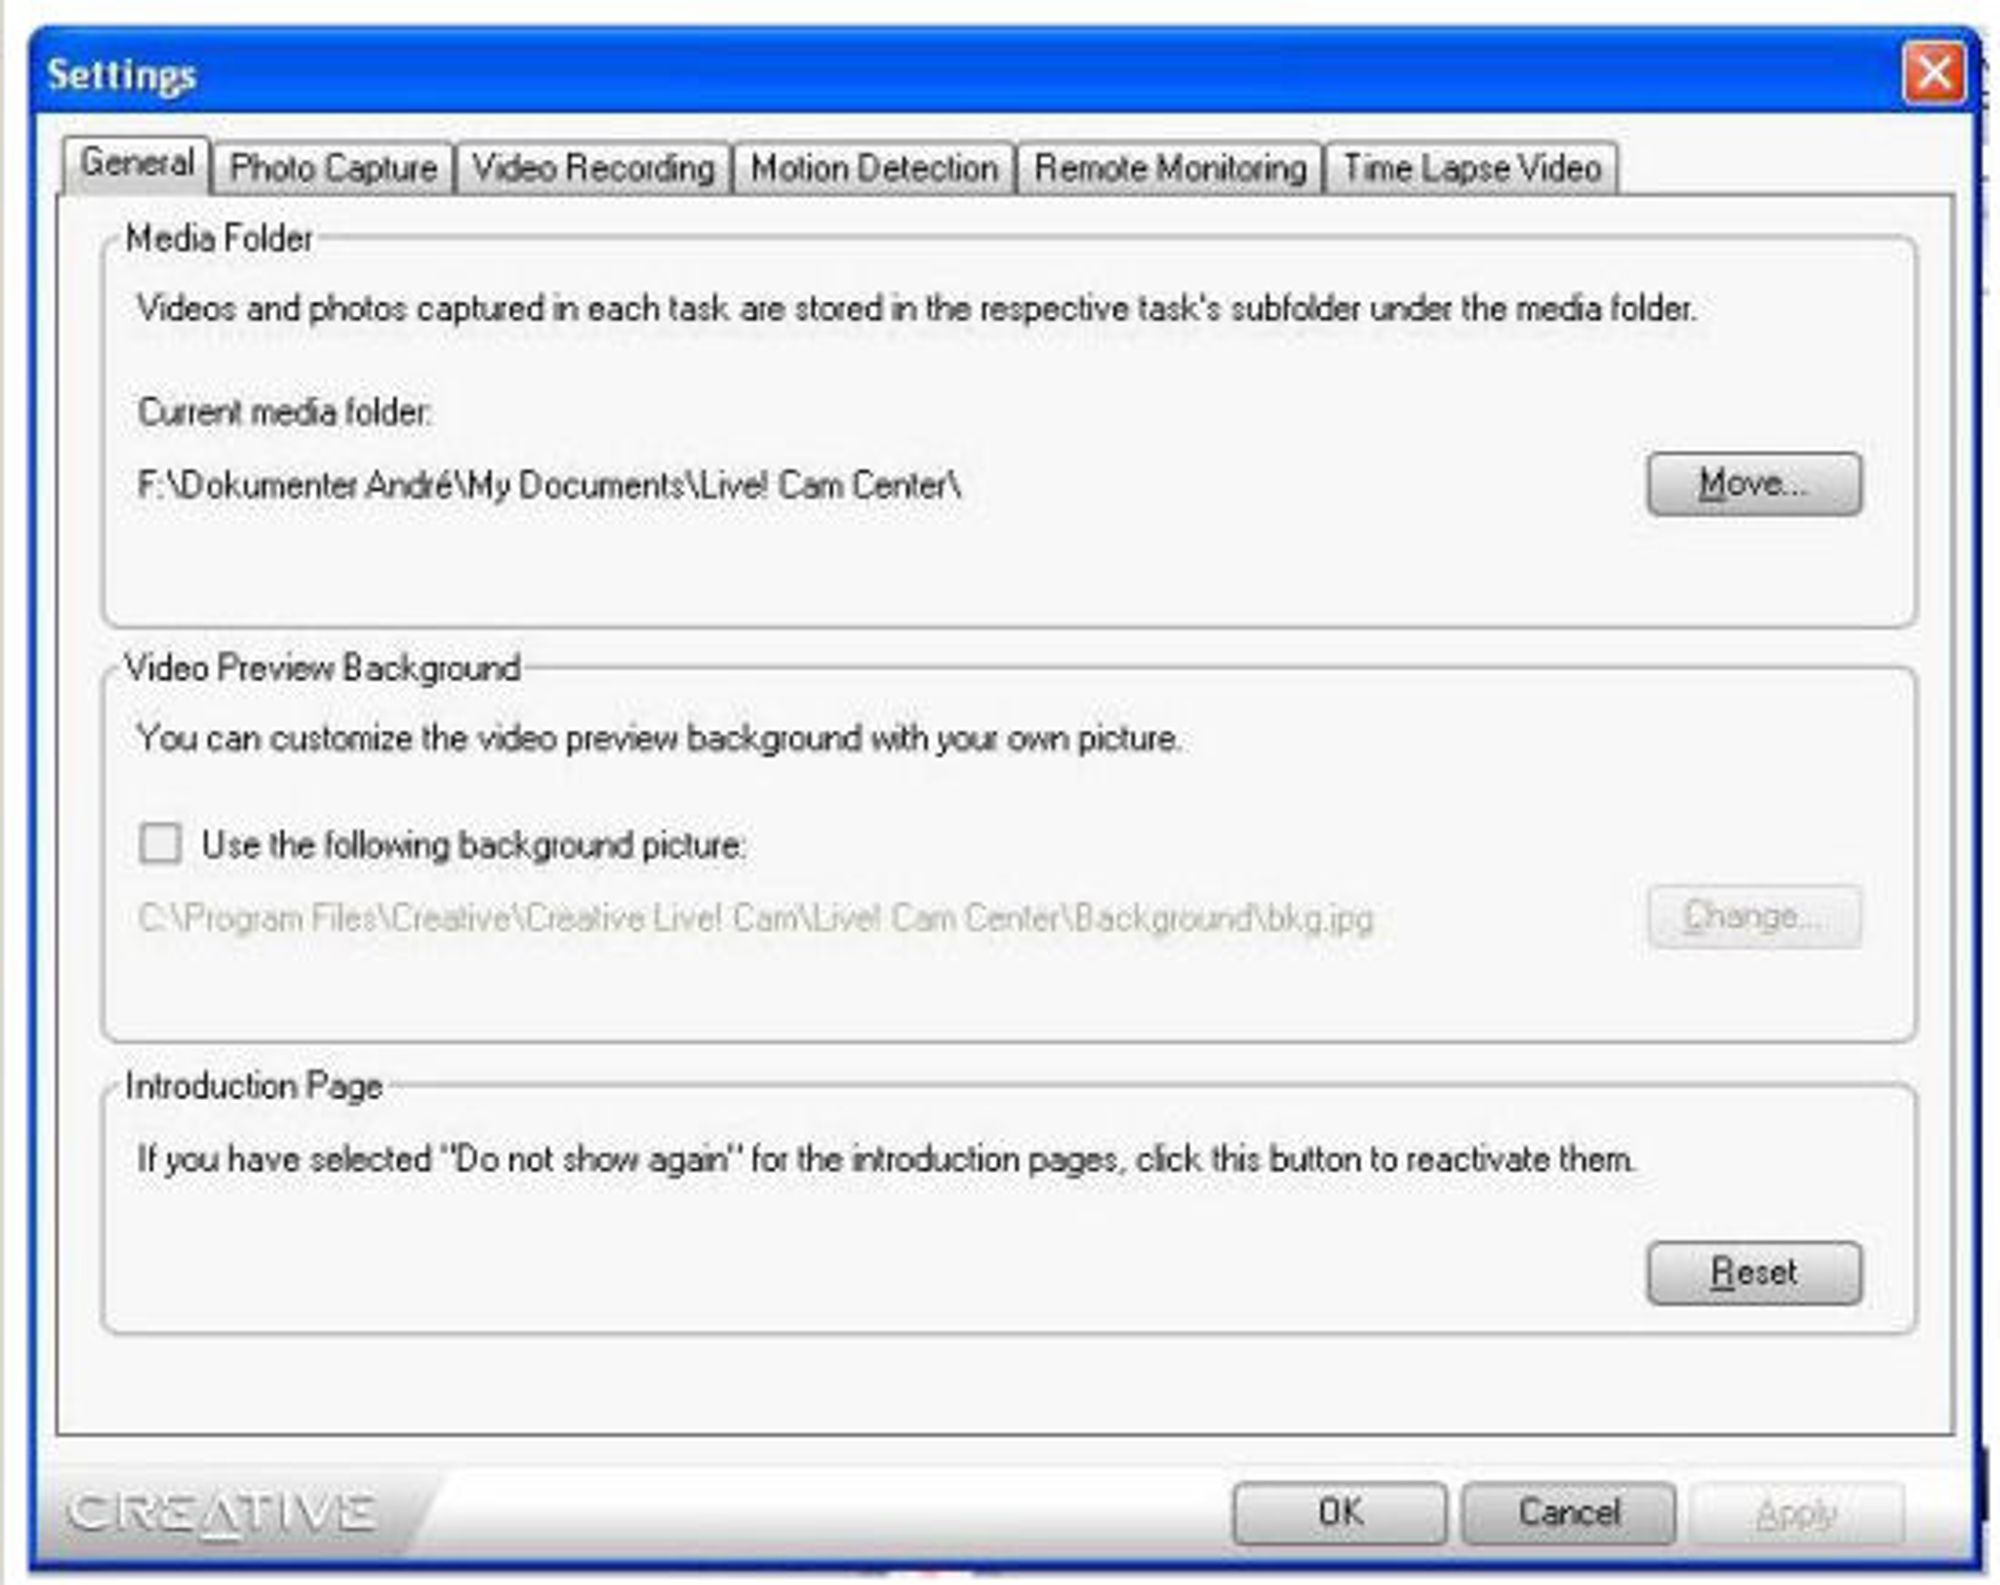
Task: Open the Video Recording tab
Action: click(x=593, y=168)
